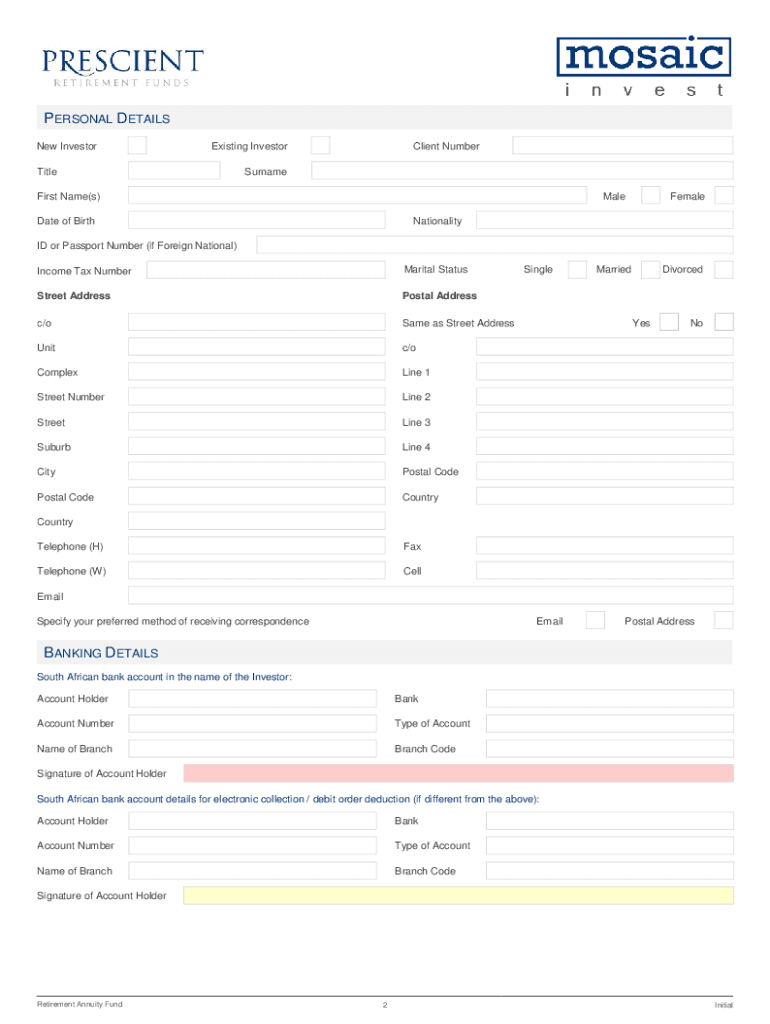Click the Prescient Retirement Funds logo
The image size is (770, 1024).
[122, 67]
